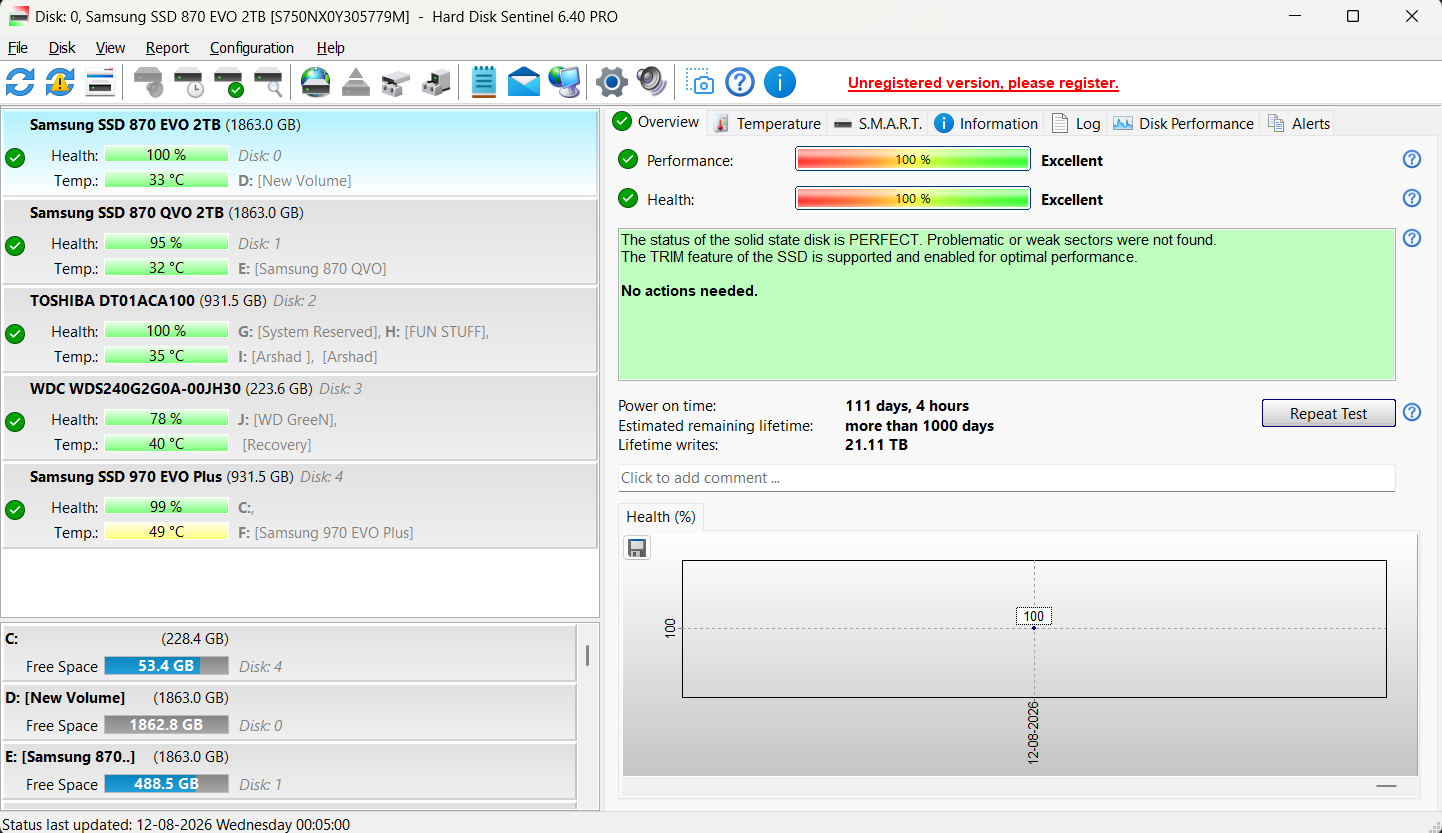This screenshot has height=833, width=1442.
Task: Click the yellow 49 °C temperature bar
Action: (166, 532)
